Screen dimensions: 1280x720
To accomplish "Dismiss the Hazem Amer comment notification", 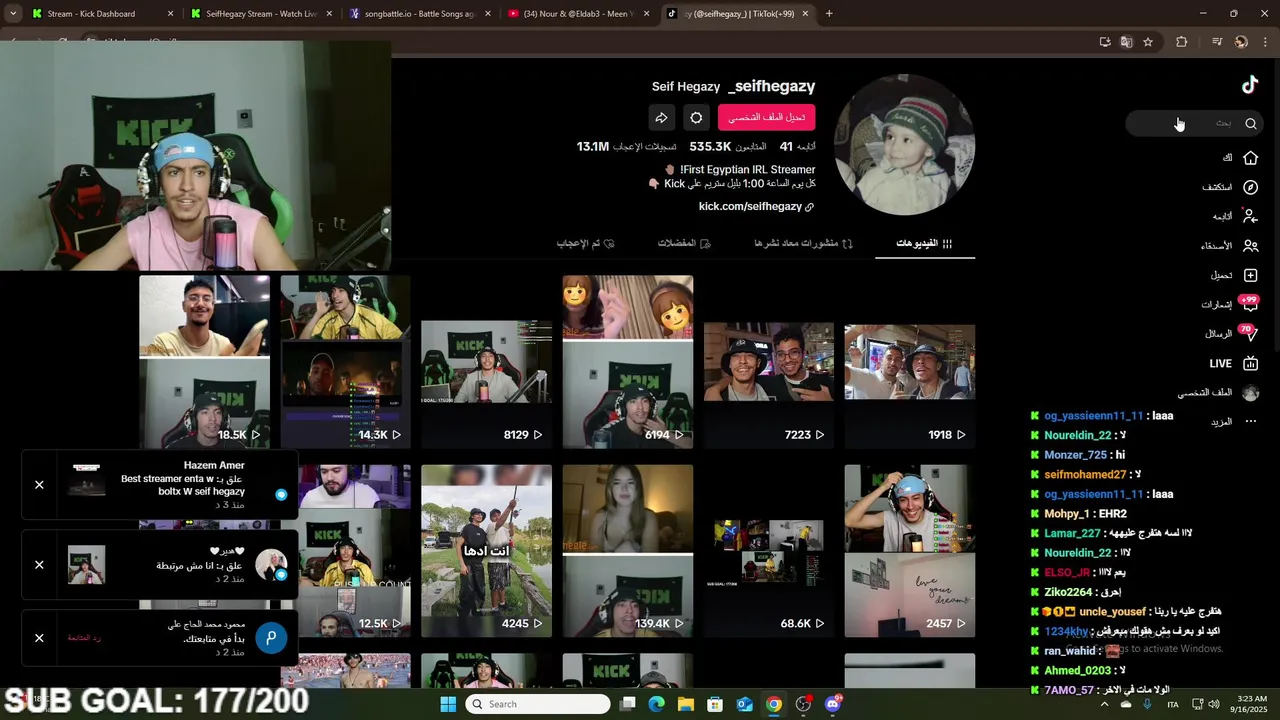I will (39, 485).
